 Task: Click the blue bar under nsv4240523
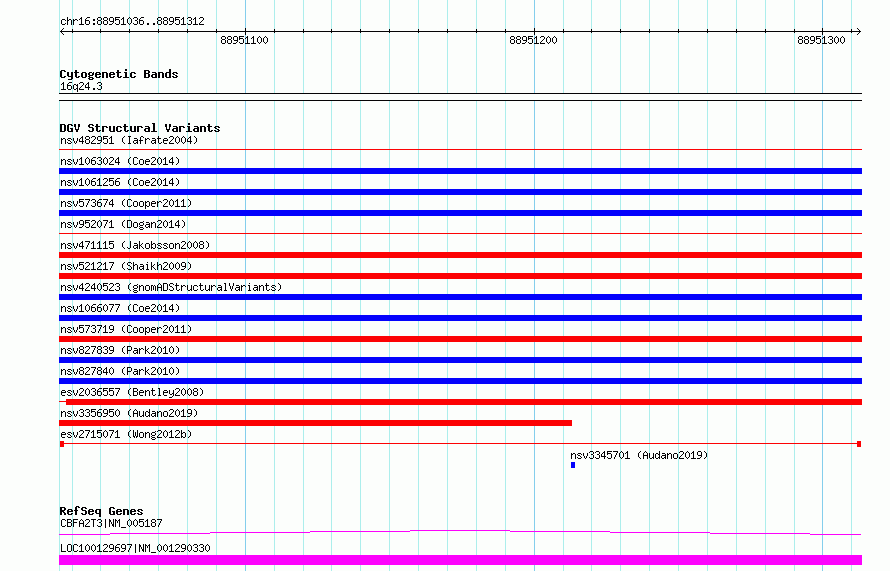pos(460,297)
